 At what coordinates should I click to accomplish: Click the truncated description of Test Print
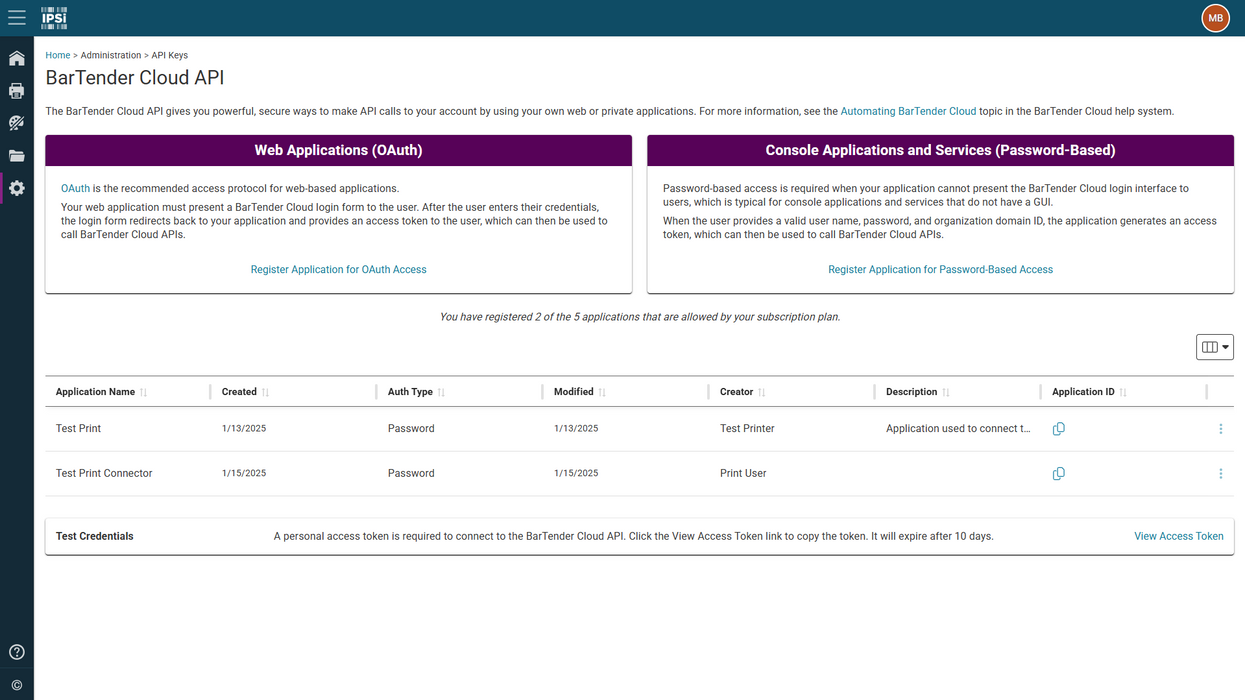[x=958, y=429]
